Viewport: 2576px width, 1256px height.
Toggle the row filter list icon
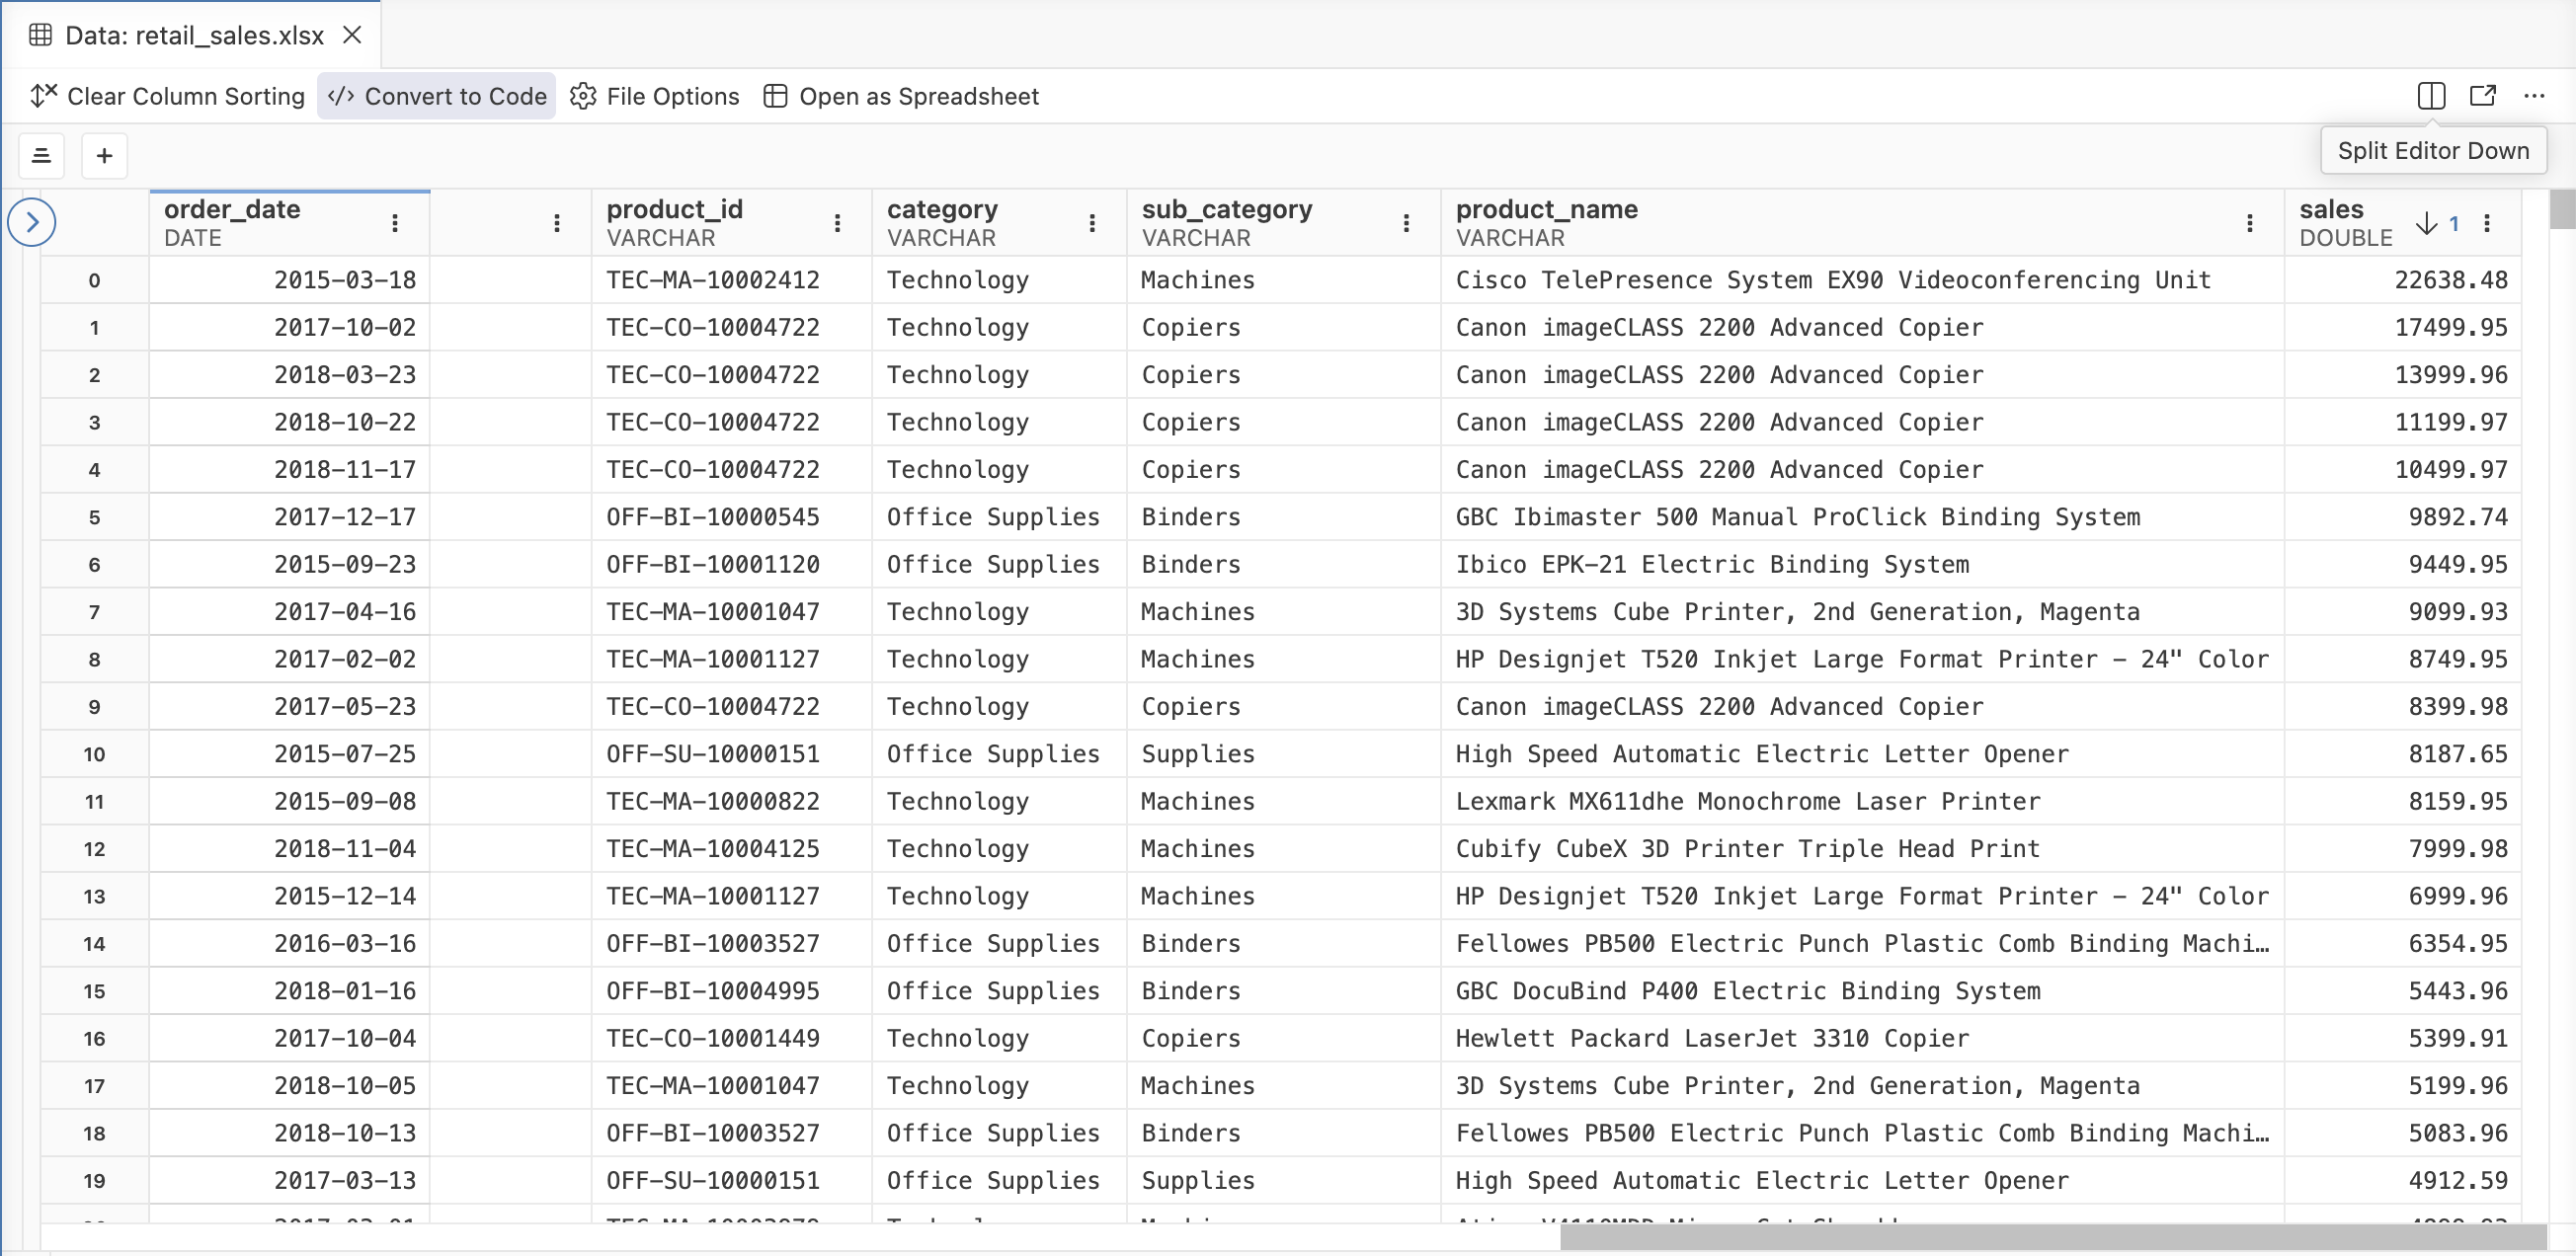point(42,156)
